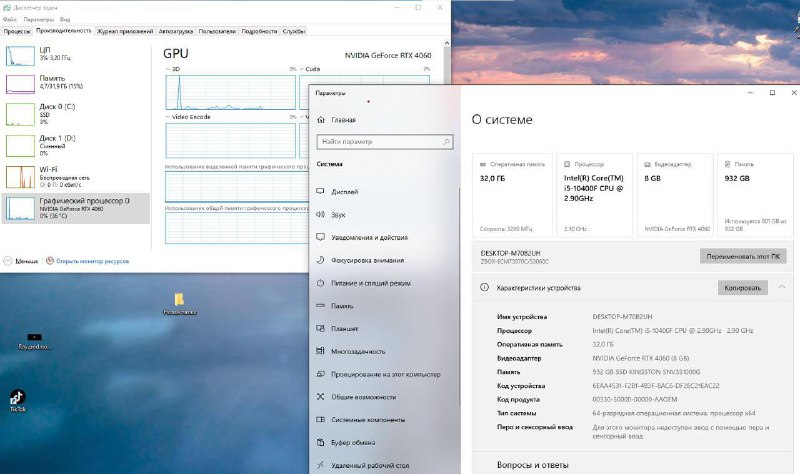The height and width of the screenshot is (474, 800).
Task: Click the Код устройства ID value
Action: coord(656,386)
